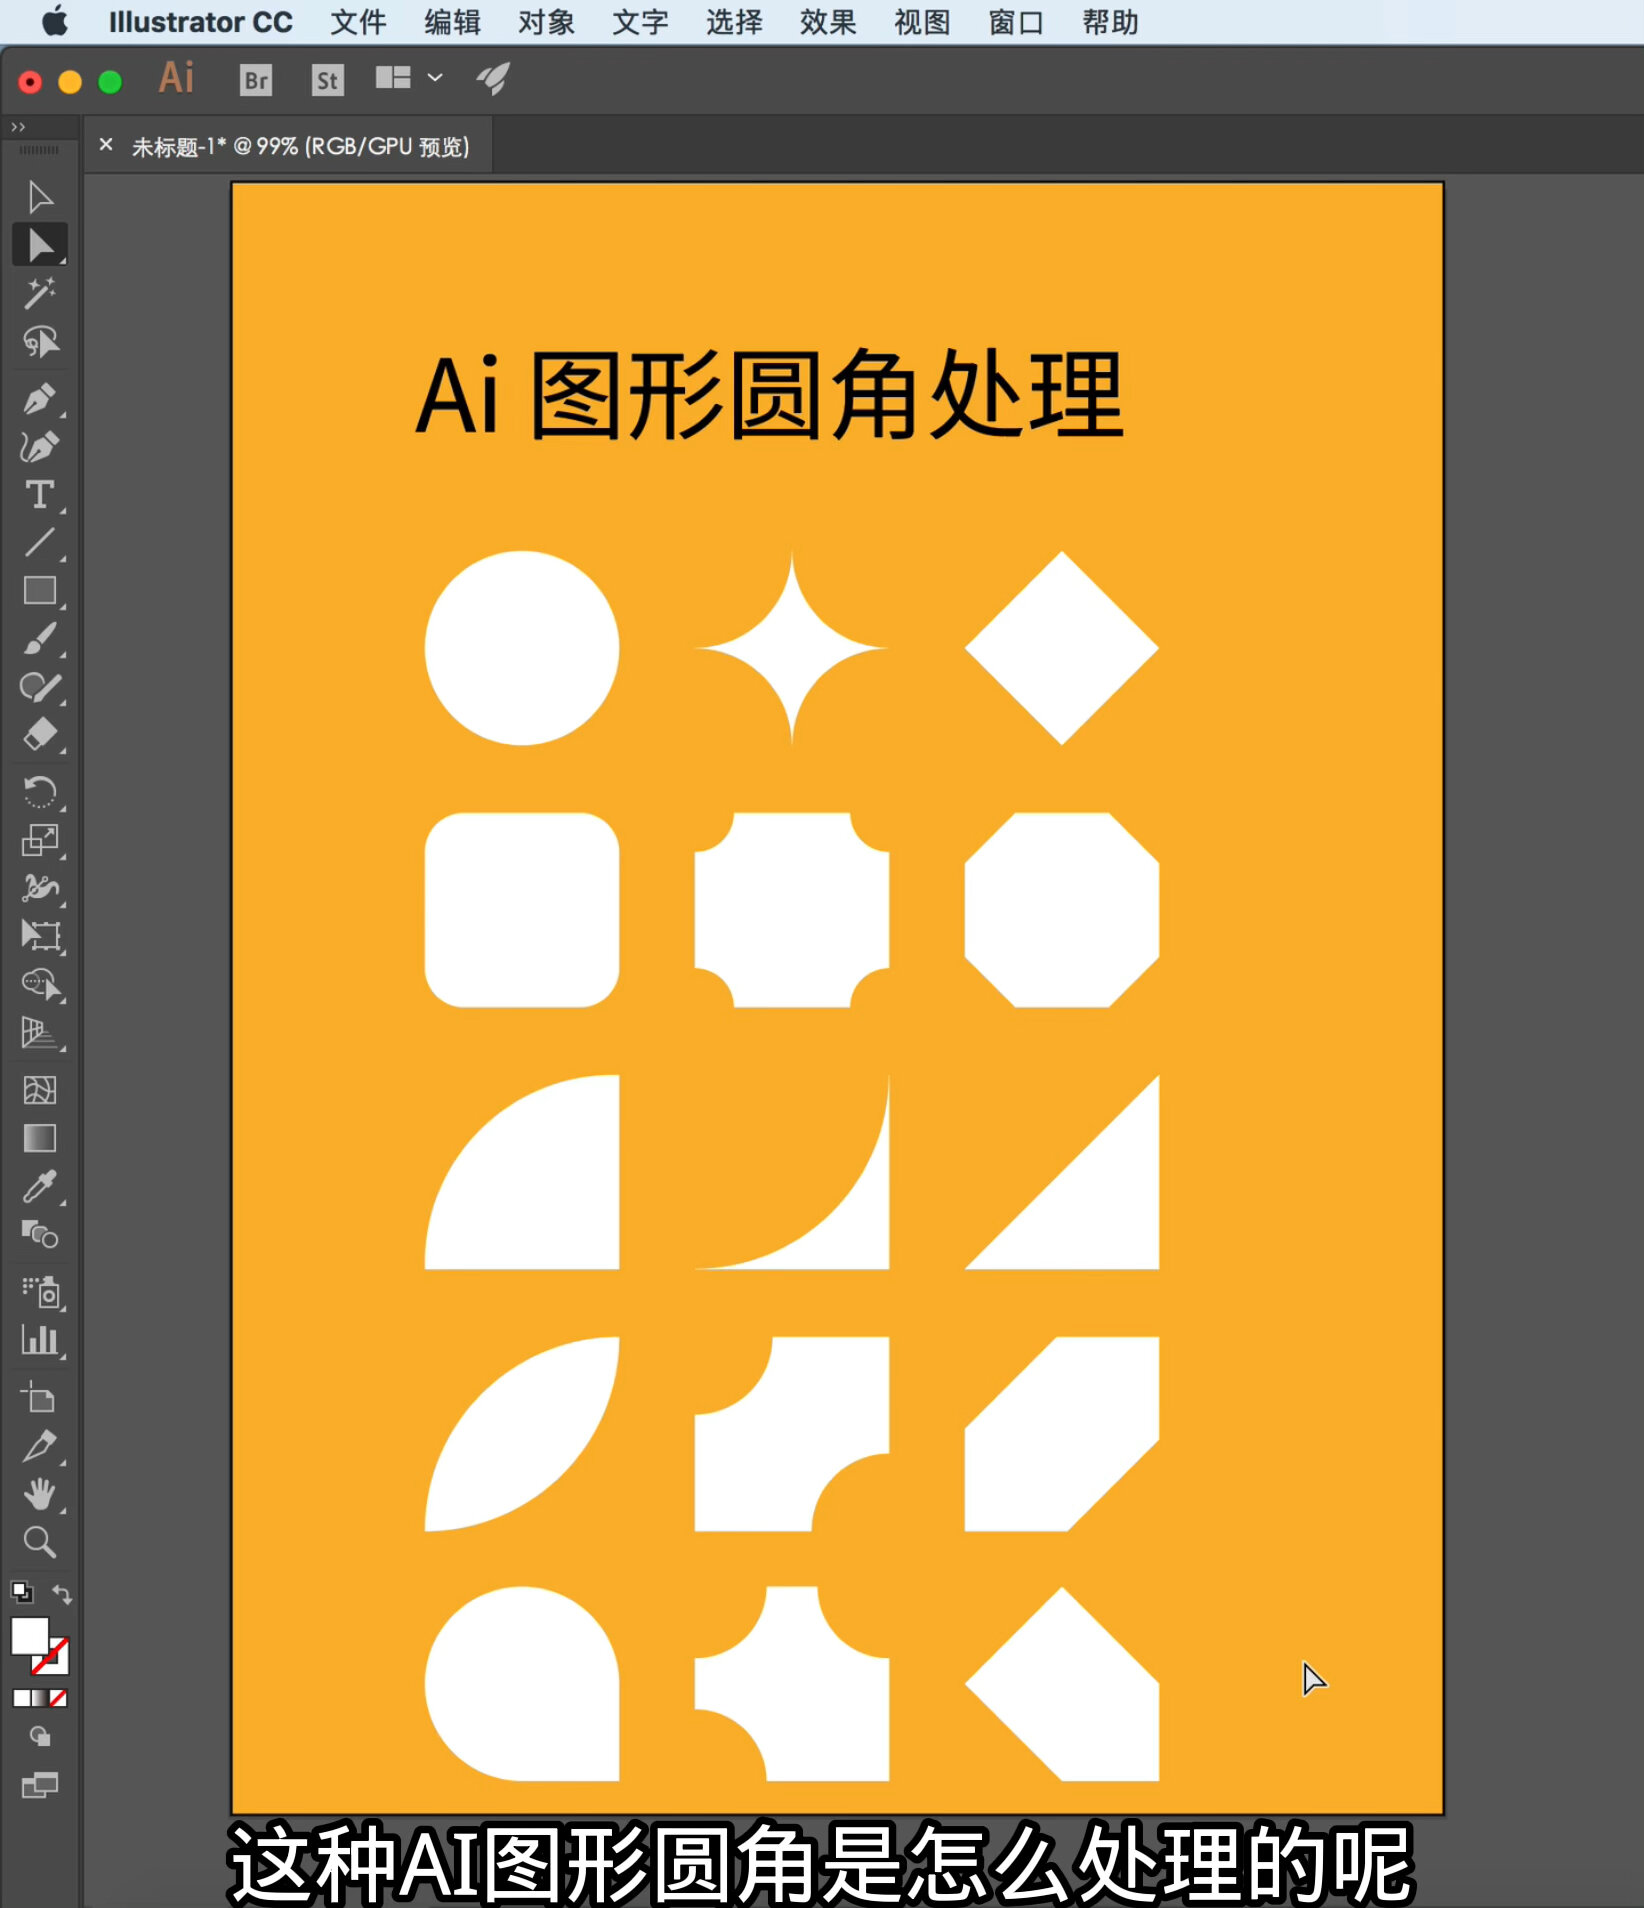The width and height of the screenshot is (1644, 1908).
Task: Select the Magic Wand tool
Action: (x=40, y=293)
